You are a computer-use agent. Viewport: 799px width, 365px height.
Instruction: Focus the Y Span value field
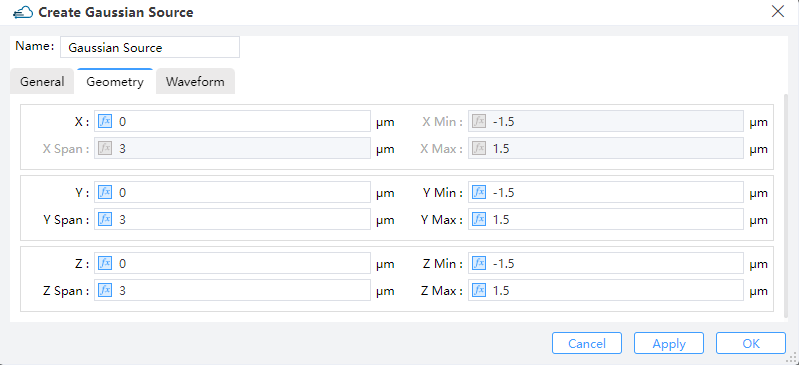pyautogui.click(x=232, y=219)
